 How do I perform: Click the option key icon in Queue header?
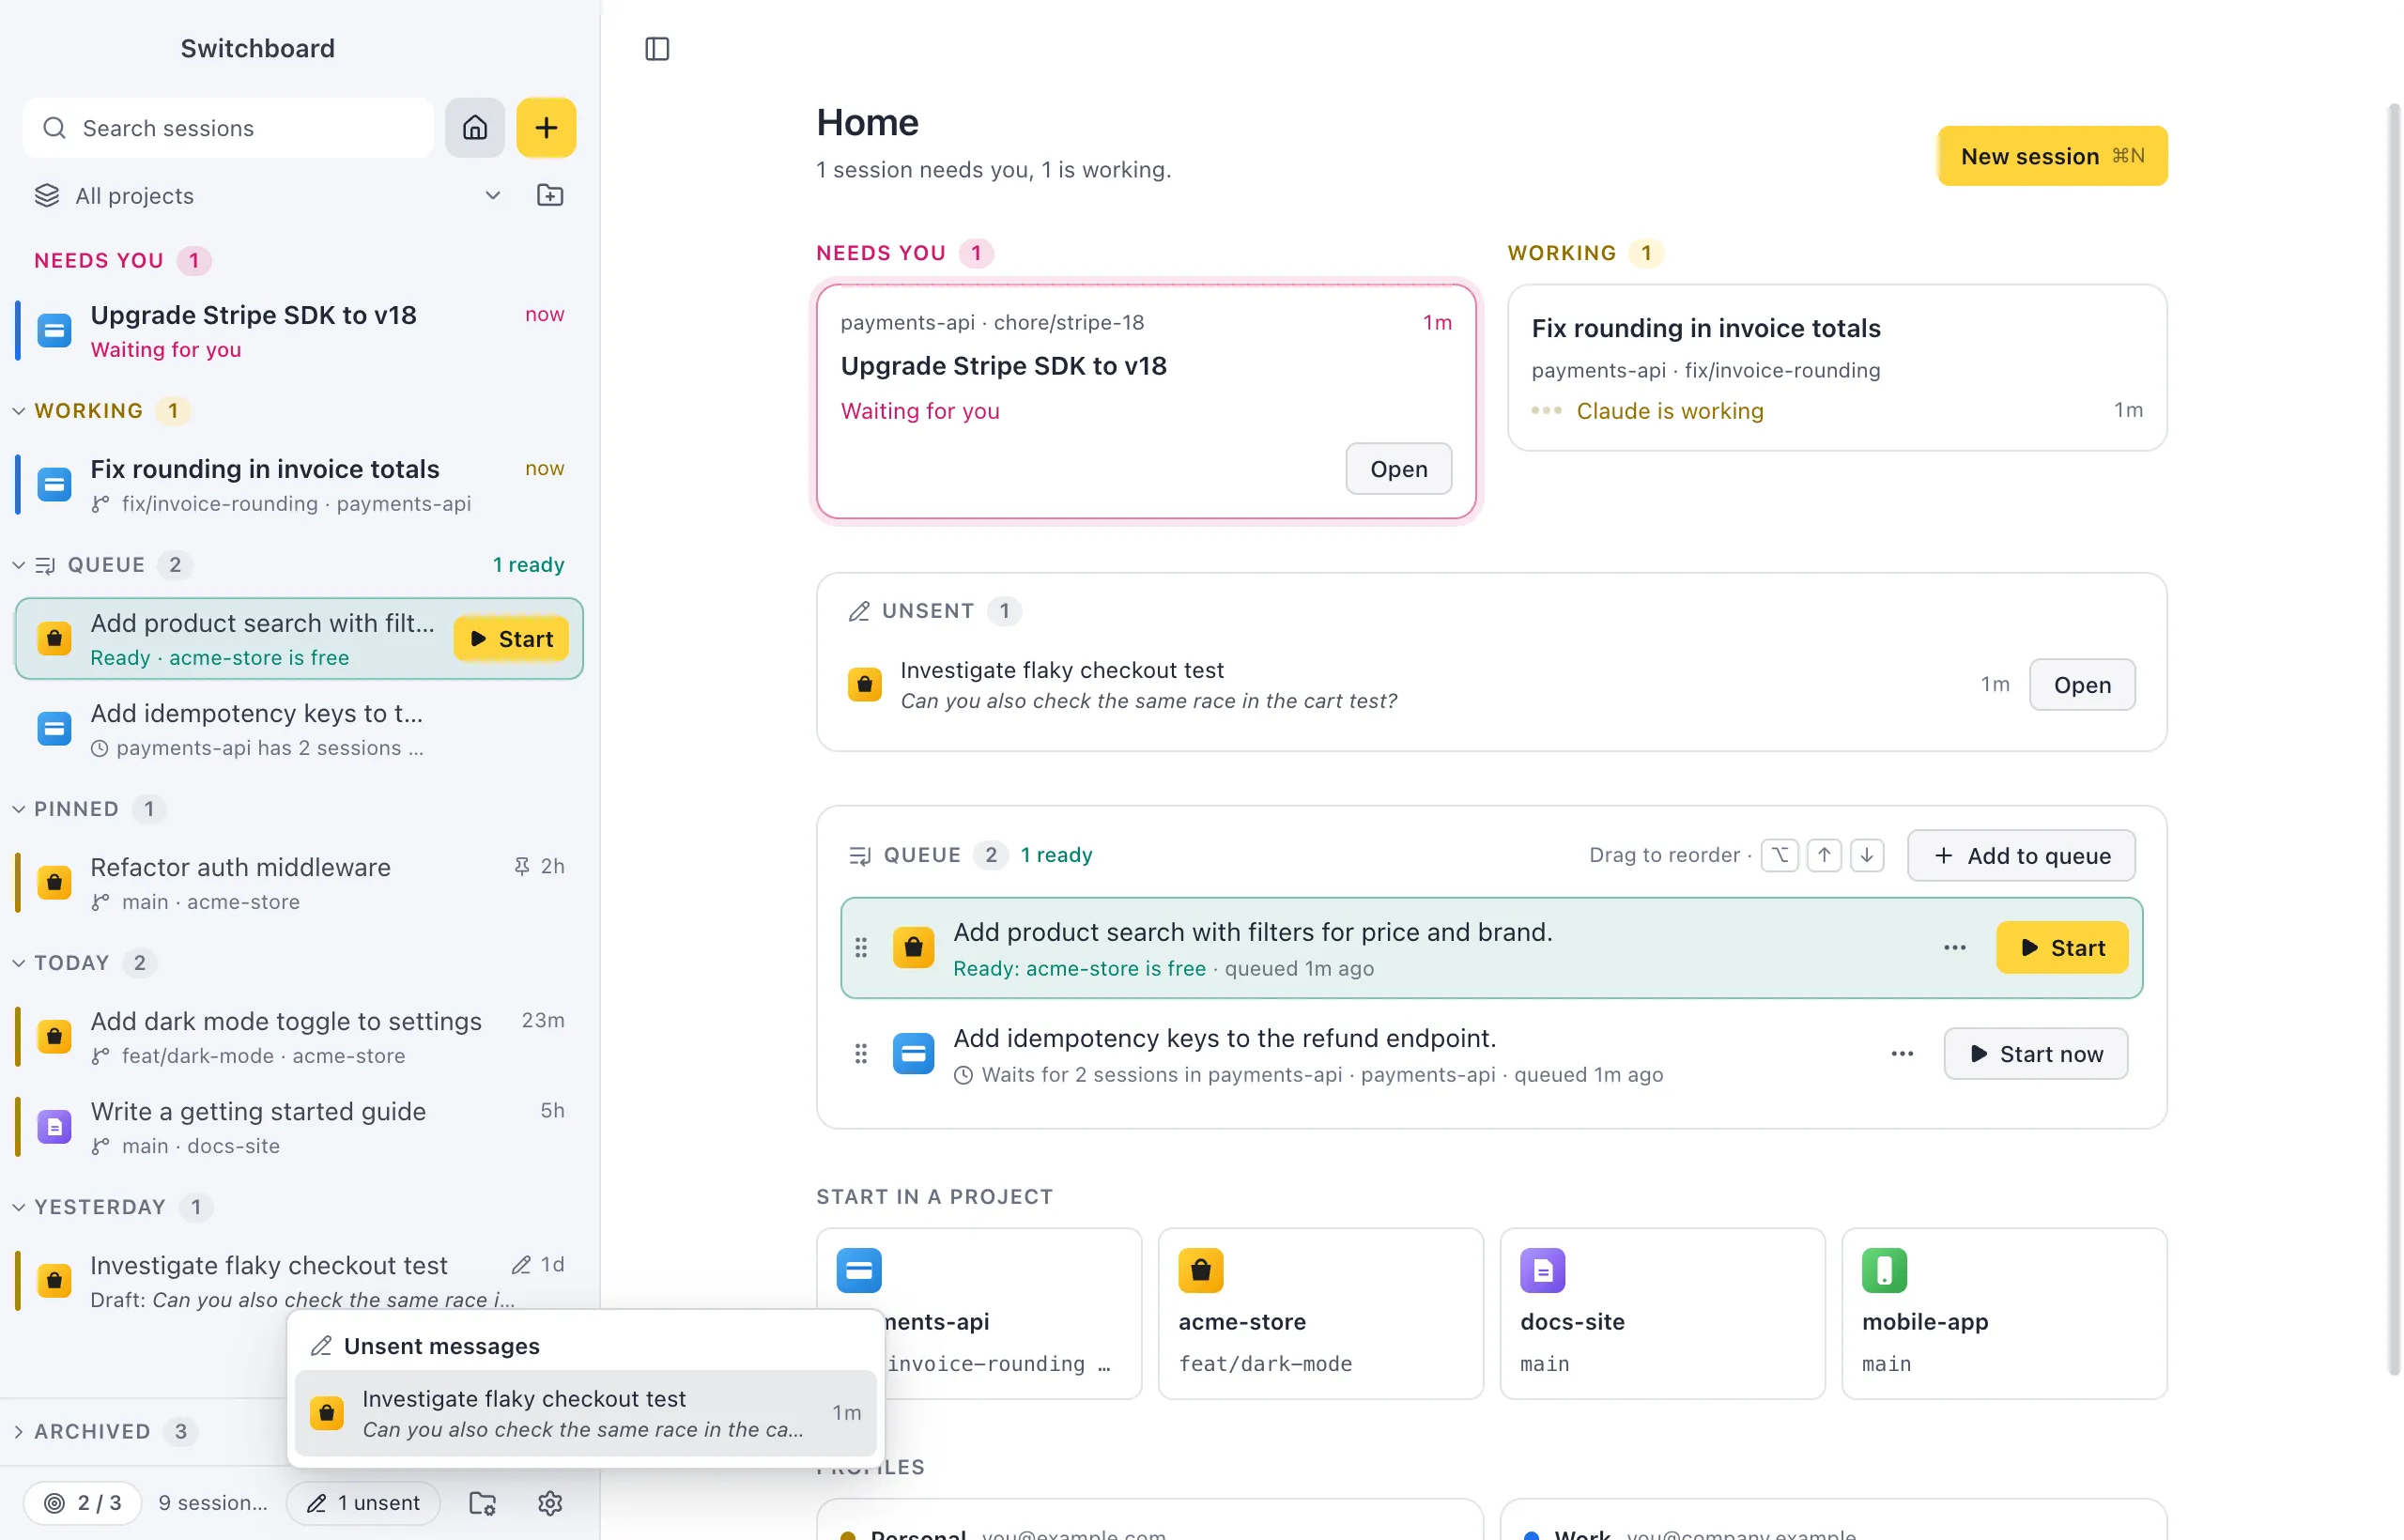tap(1780, 855)
